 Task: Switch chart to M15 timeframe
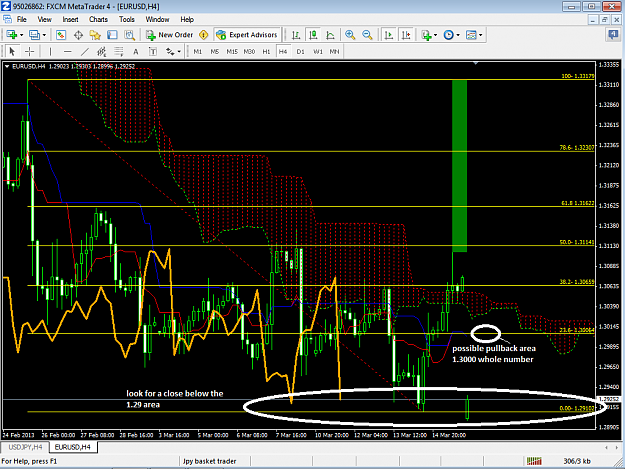point(232,51)
